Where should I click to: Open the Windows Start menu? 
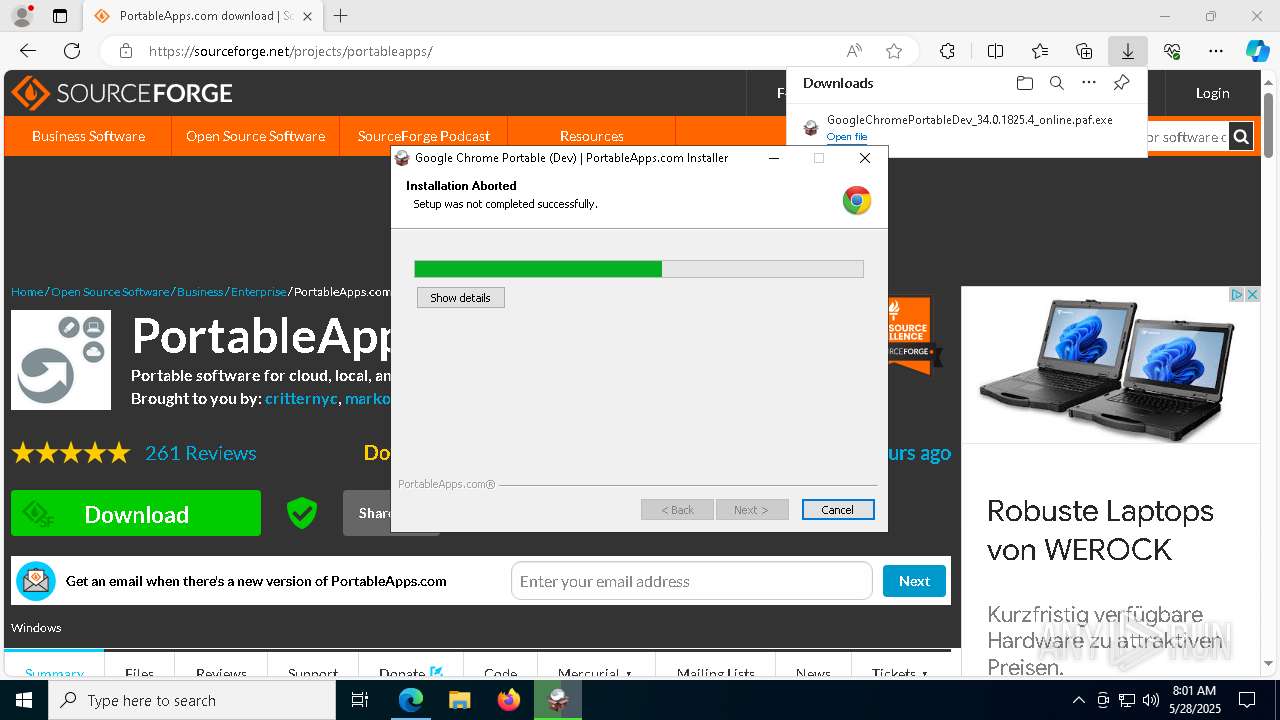coord(24,700)
